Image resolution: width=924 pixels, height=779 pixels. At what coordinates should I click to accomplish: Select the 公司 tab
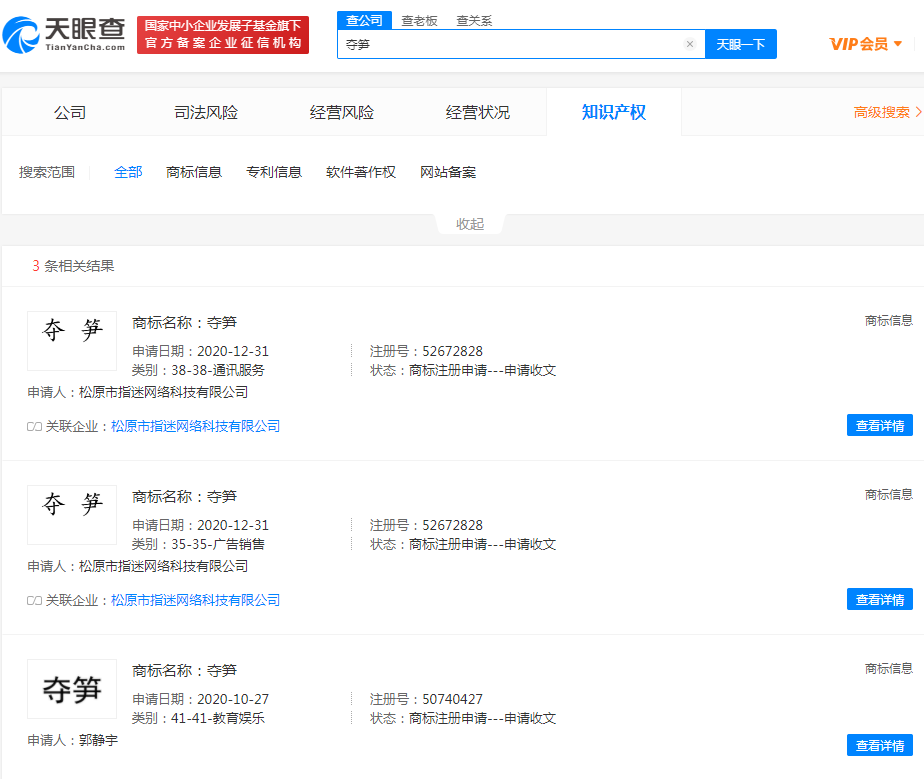tap(70, 112)
